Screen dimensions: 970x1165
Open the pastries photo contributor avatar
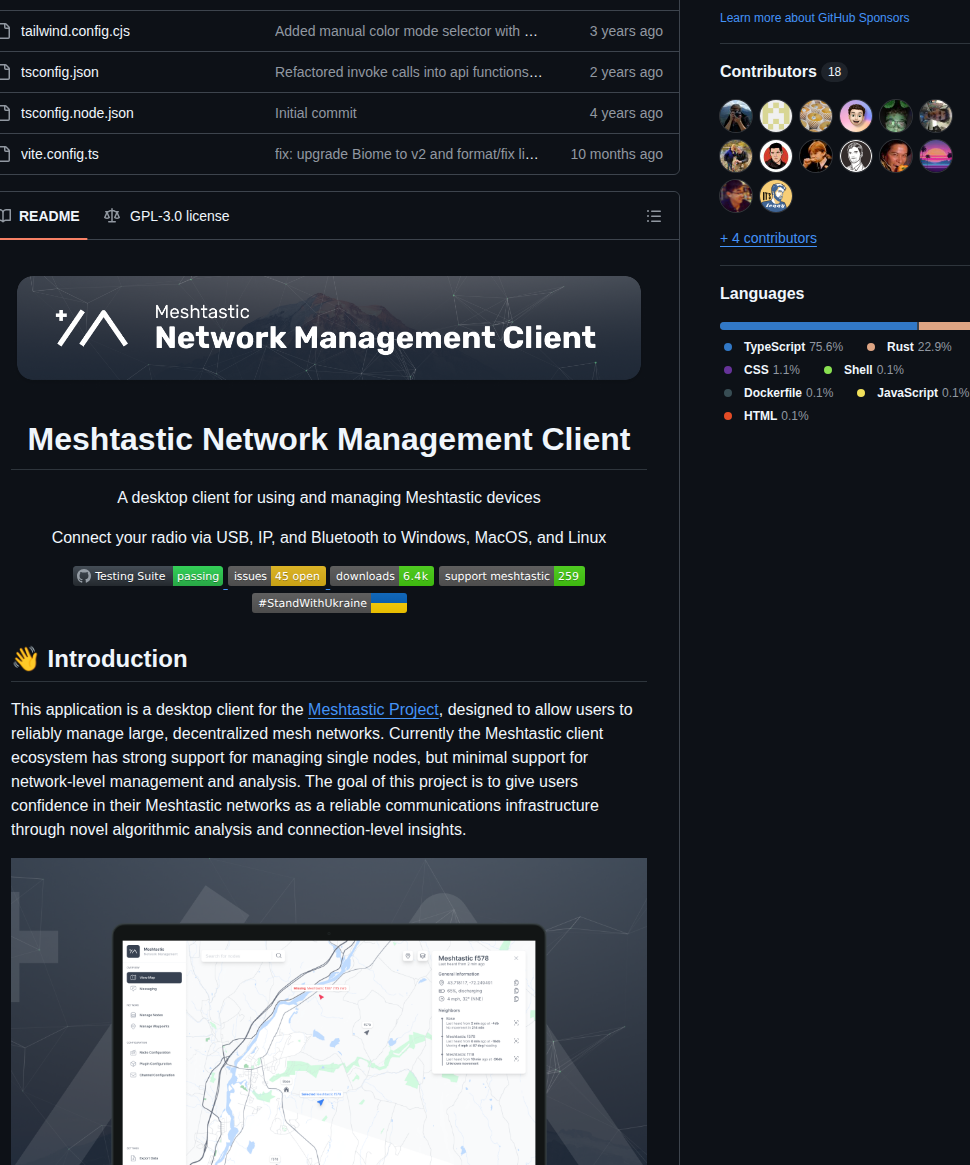pos(816,116)
